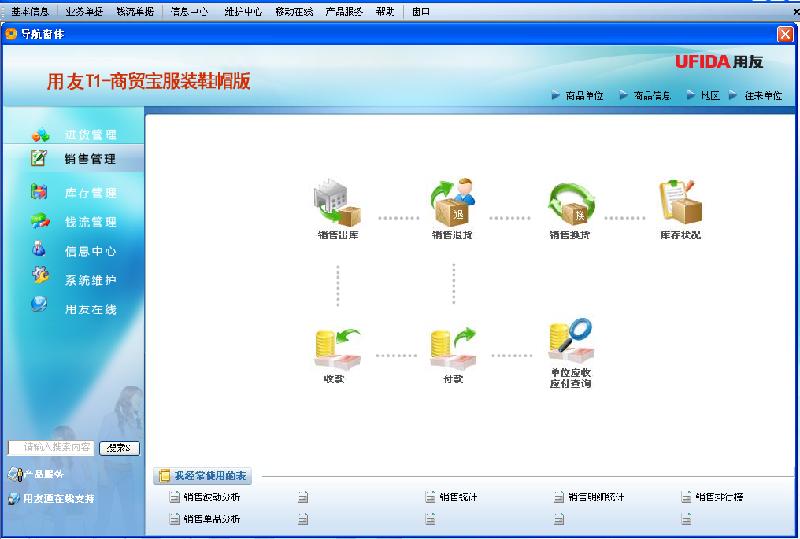Open the 钱流单据 menu
800x539 pixels.
(135, 11)
